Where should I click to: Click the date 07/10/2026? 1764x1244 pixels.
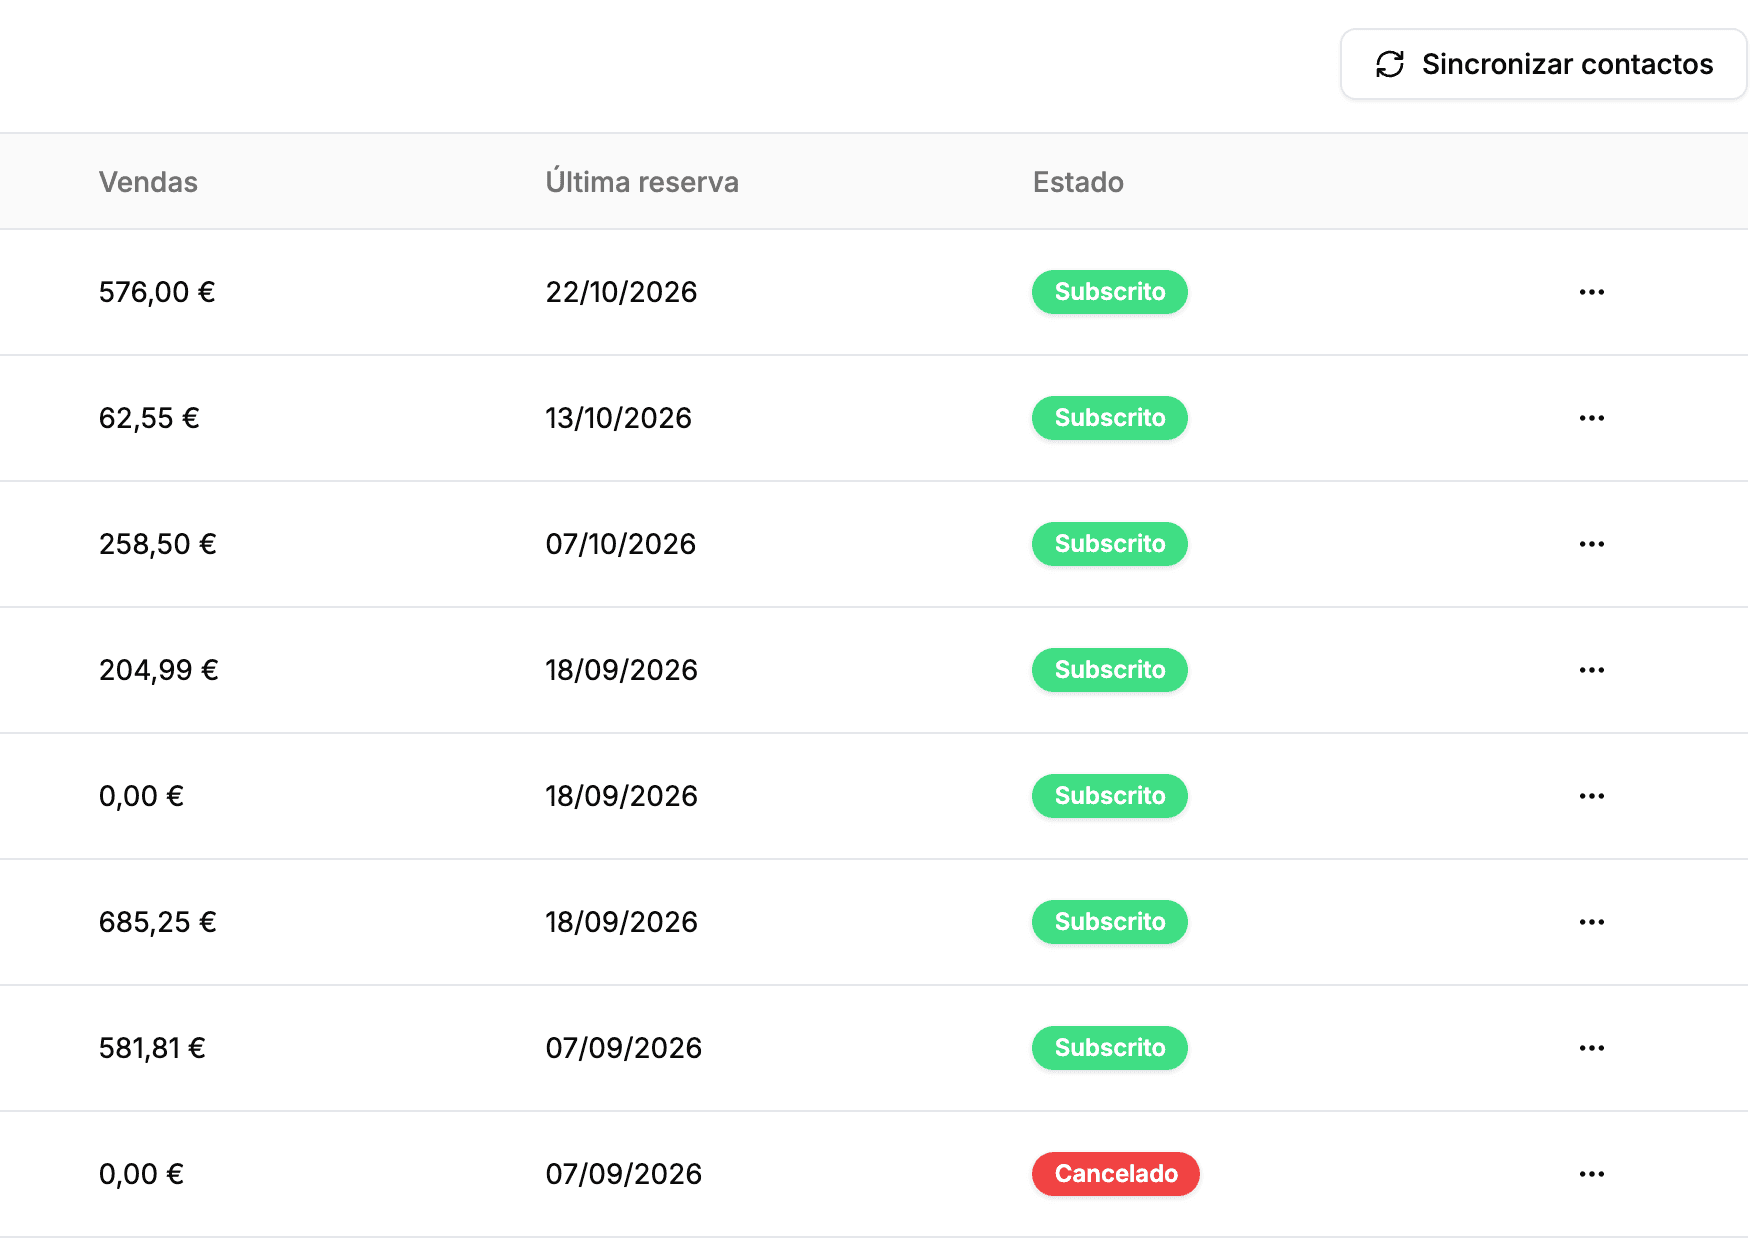(x=620, y=544)
